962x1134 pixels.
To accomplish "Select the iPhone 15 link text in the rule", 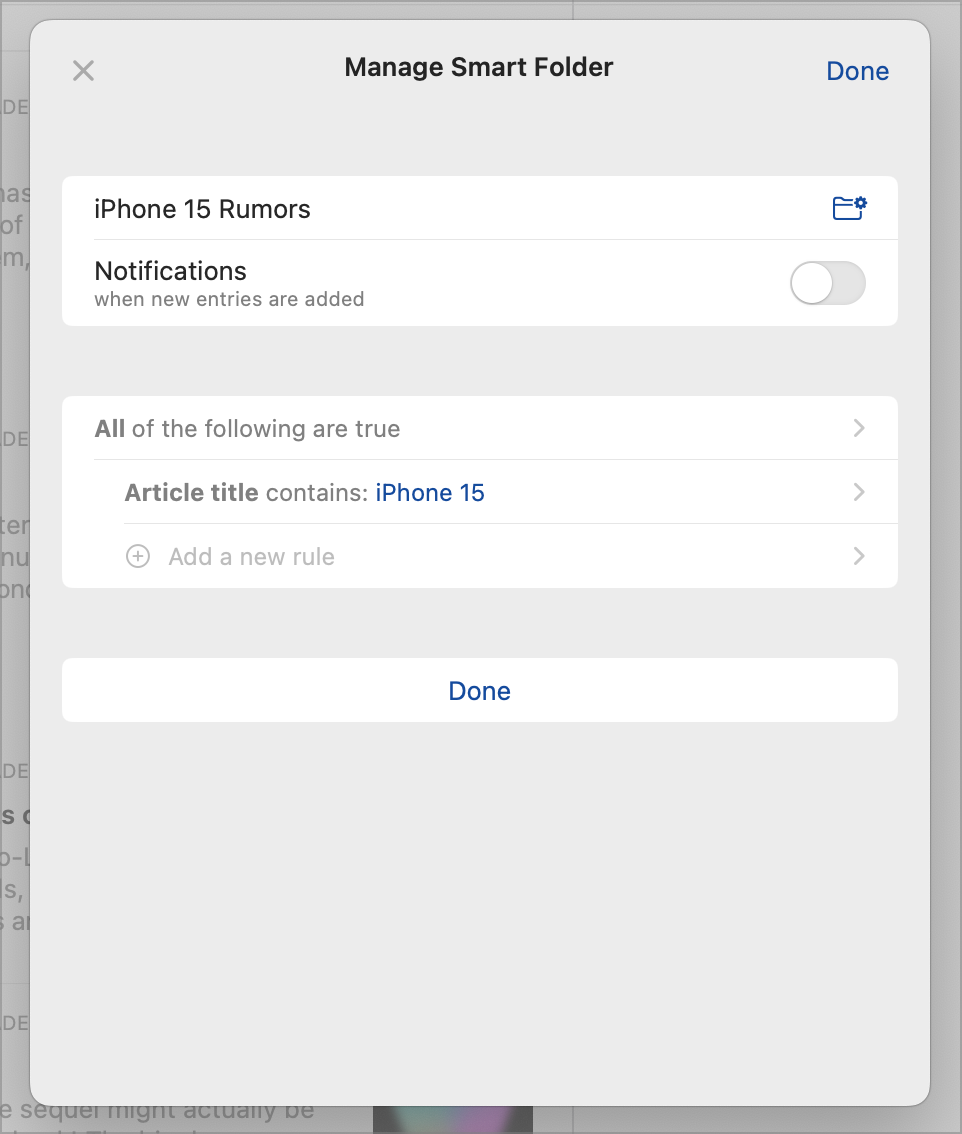I will pyautogui.click(x=430, y=492).
